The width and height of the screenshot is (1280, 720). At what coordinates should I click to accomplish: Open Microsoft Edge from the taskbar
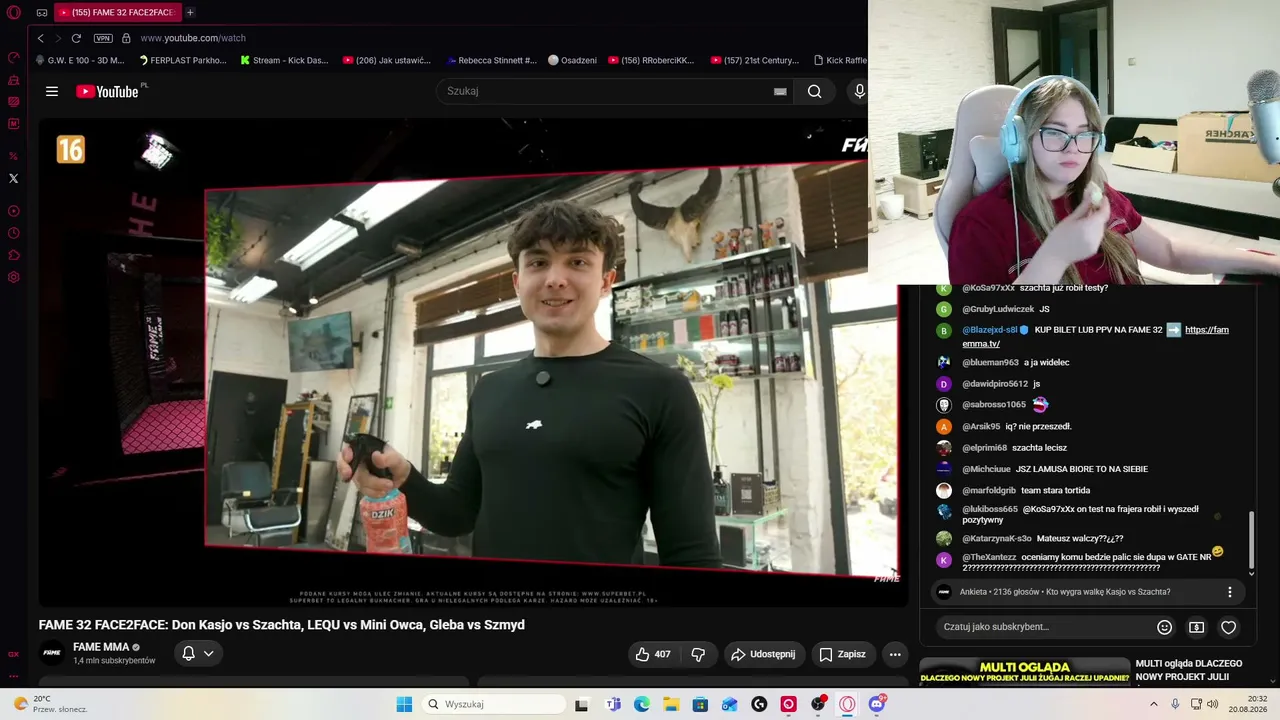pos(642,704)
